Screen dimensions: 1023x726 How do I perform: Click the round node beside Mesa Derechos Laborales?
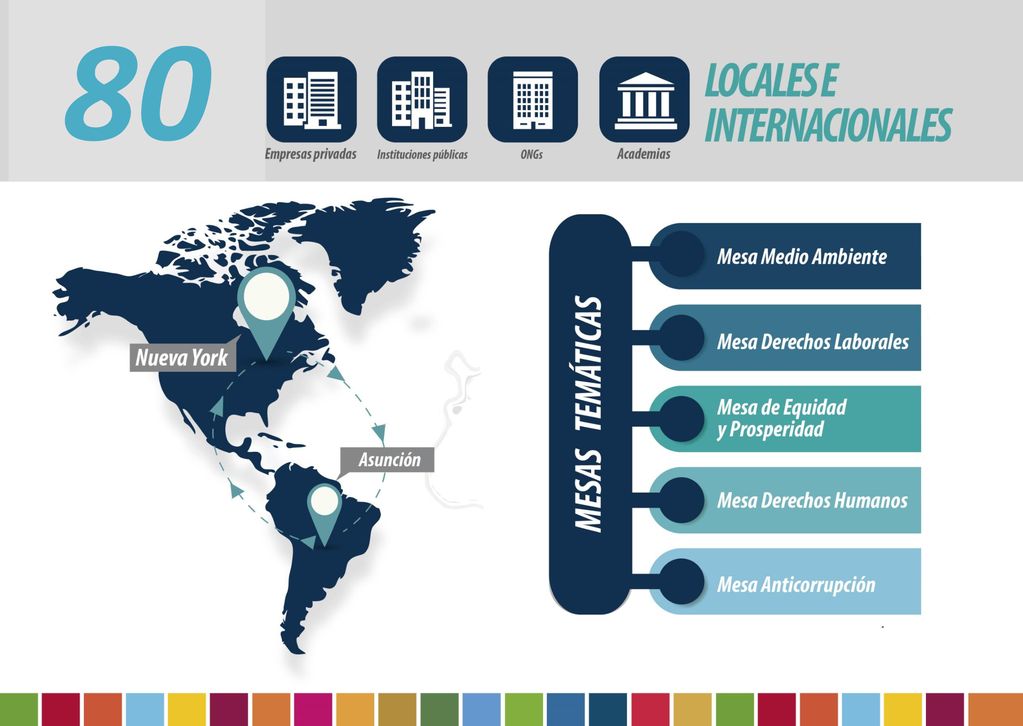tap(681, 338)
